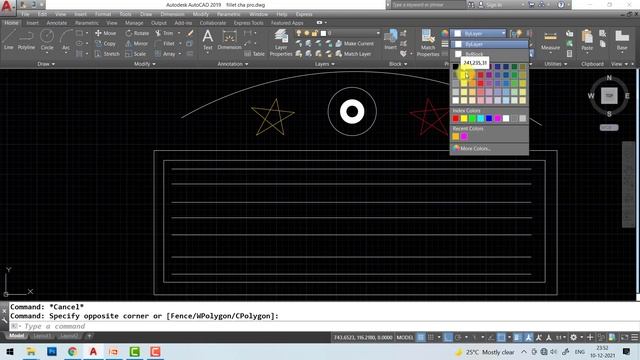Activate the Fillet command
640x360 pixels.
[x=165, y=43]
